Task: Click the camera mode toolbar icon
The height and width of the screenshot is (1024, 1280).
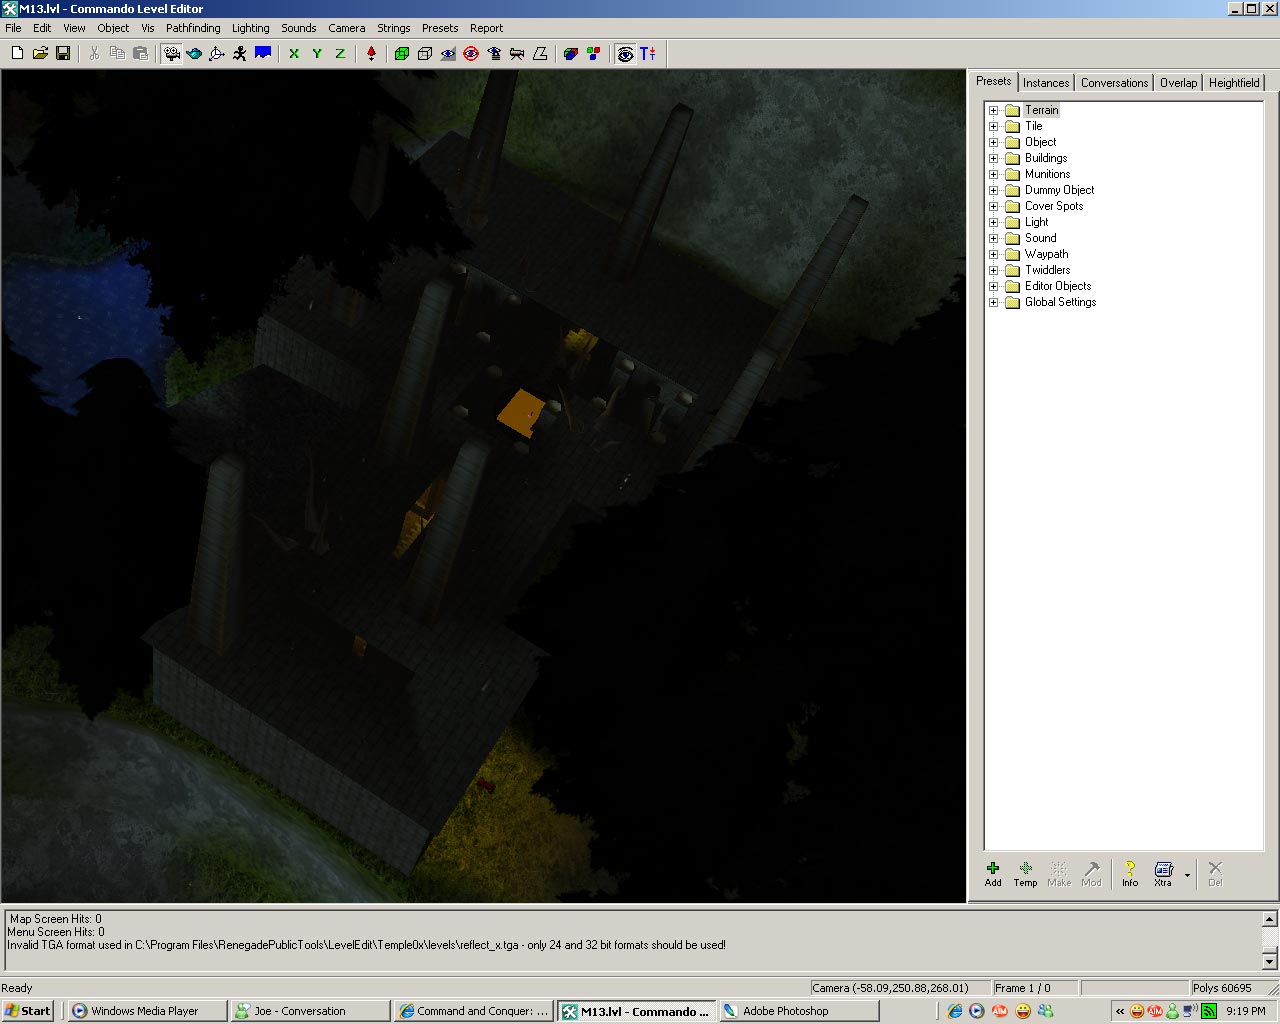Action: click(172, 54)
